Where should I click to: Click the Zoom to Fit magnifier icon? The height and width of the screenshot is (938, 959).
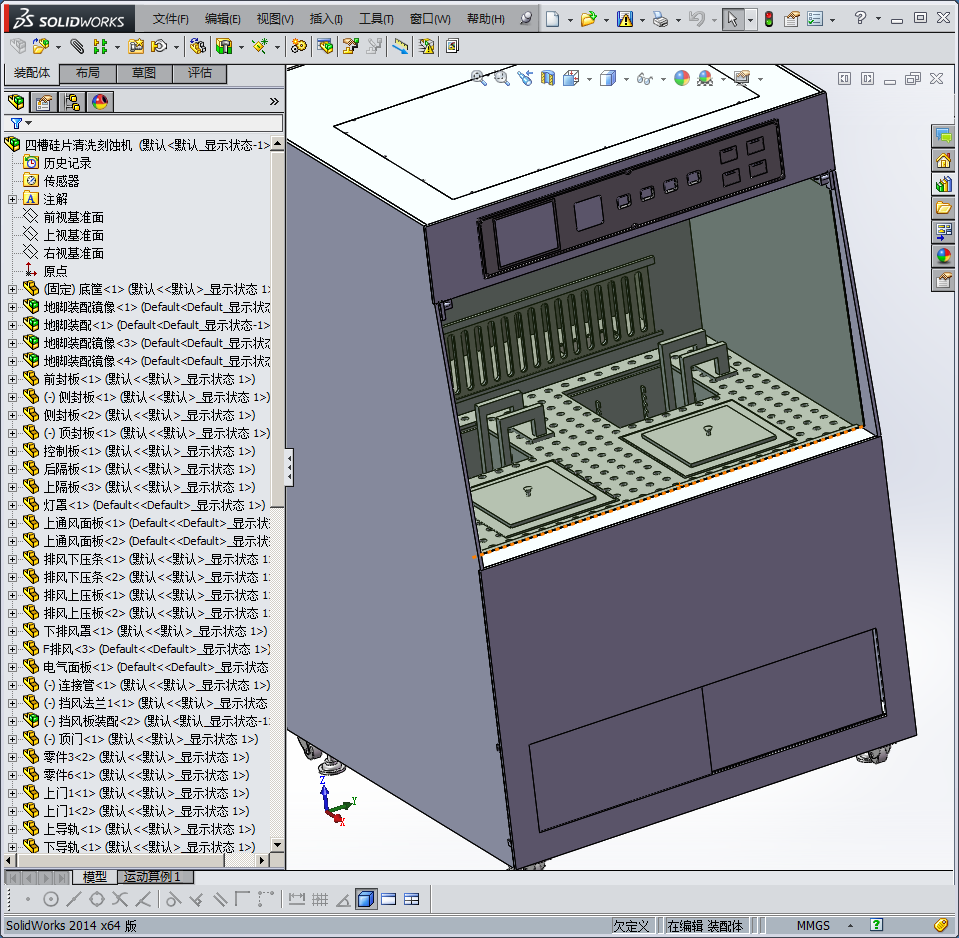[479, 78]
